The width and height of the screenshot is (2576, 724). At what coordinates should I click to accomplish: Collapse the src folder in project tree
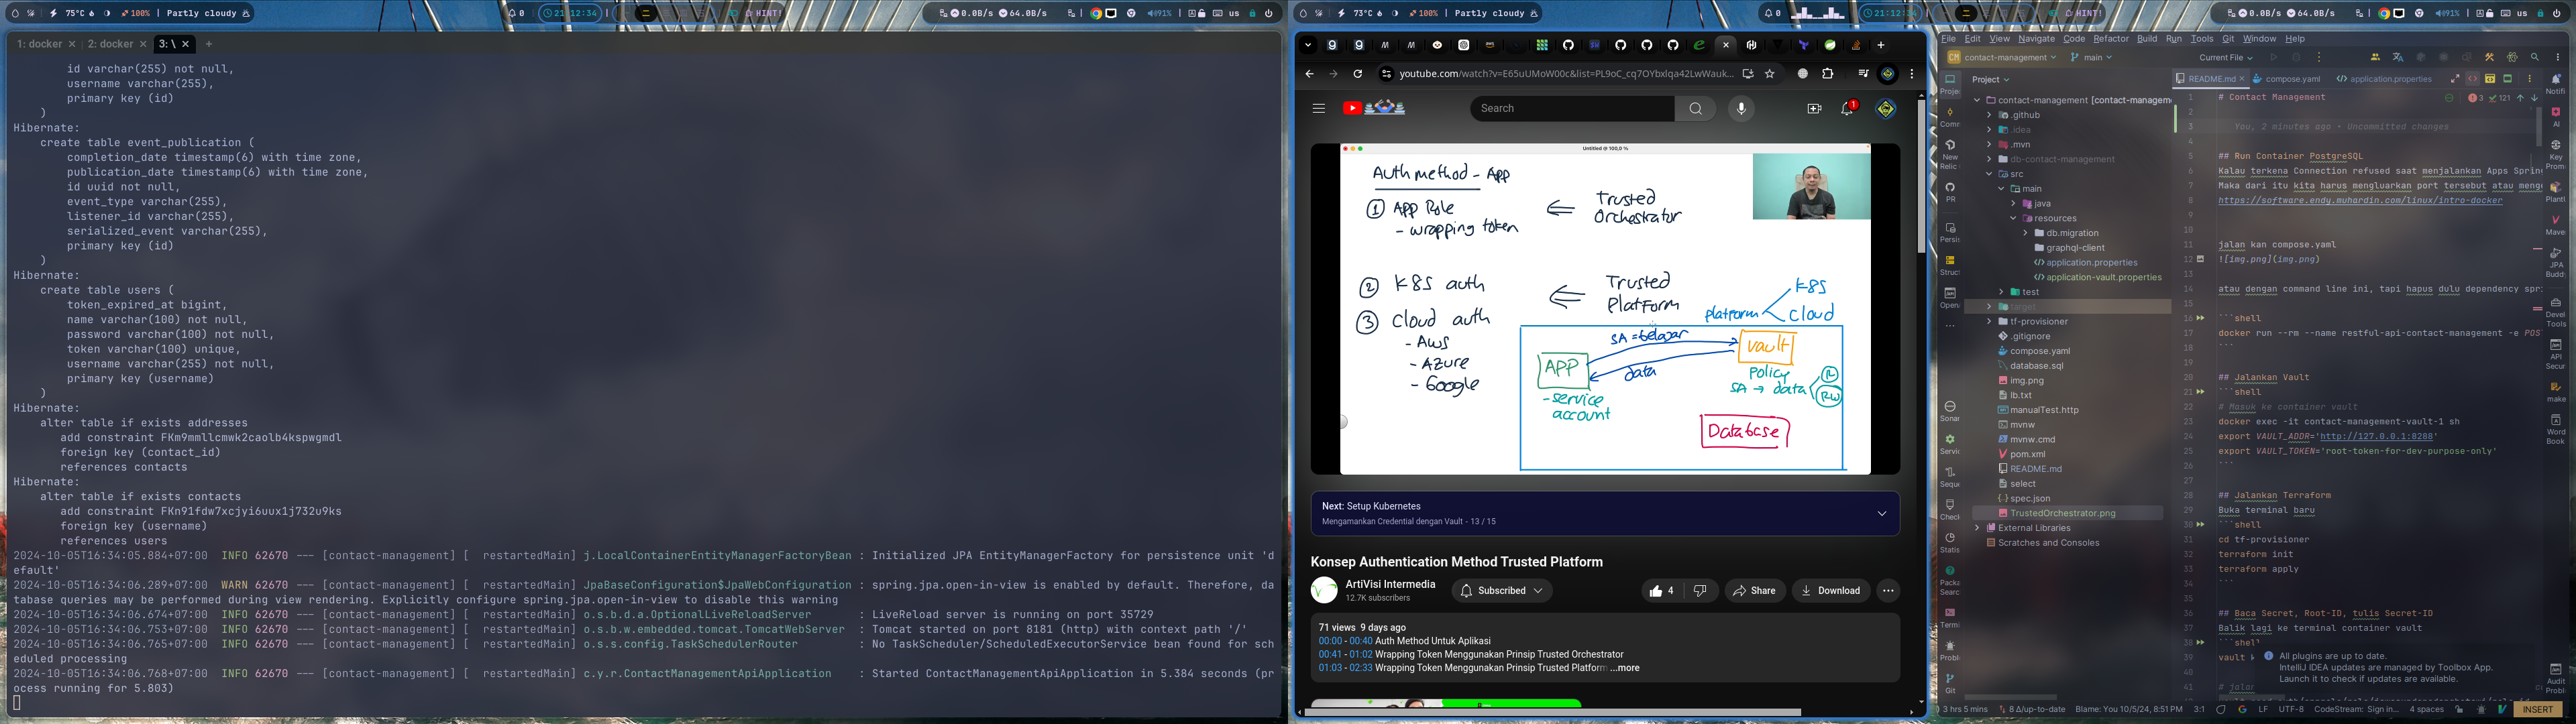pos(1989,174)
